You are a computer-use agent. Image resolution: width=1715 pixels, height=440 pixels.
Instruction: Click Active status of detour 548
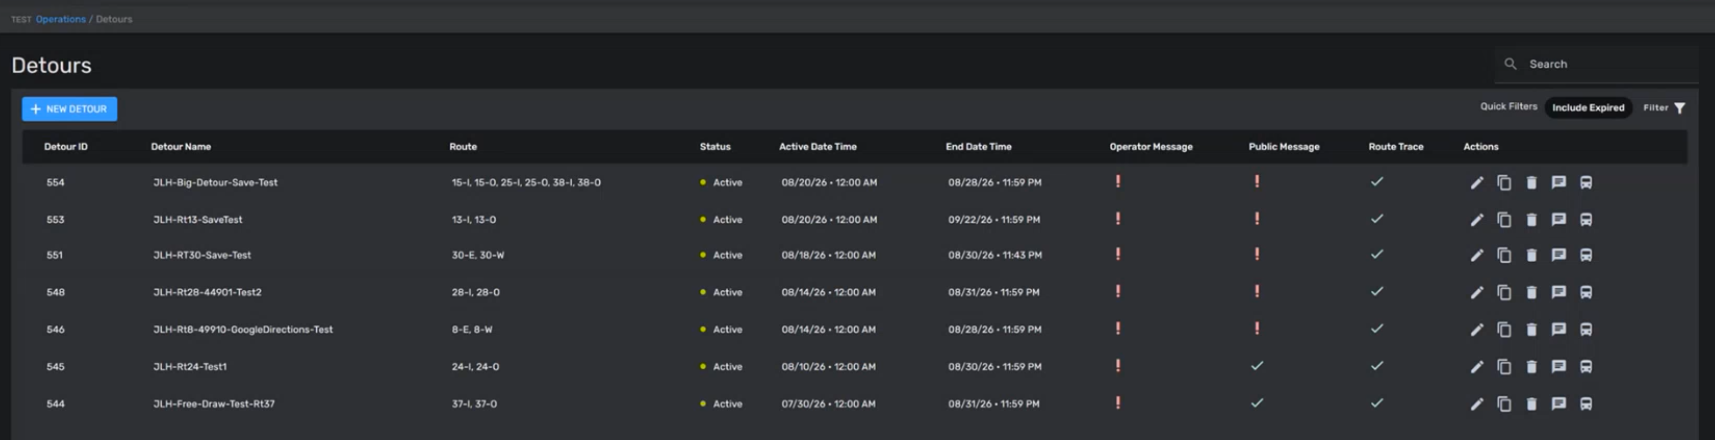tap(721, 293)
